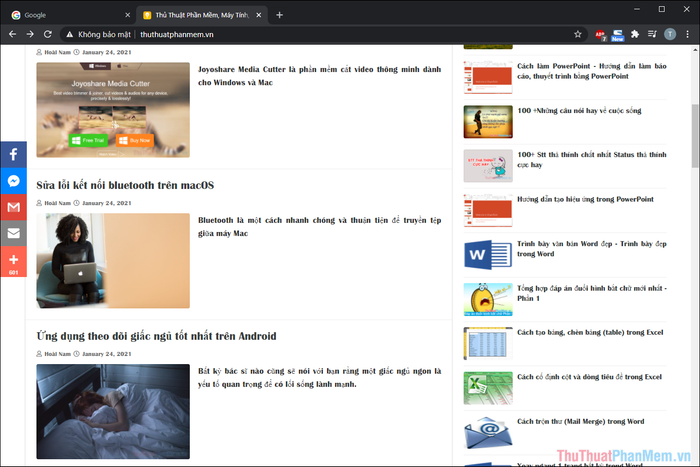Open sidebar link Cách làm PowerPoint

tap(592, 71)
